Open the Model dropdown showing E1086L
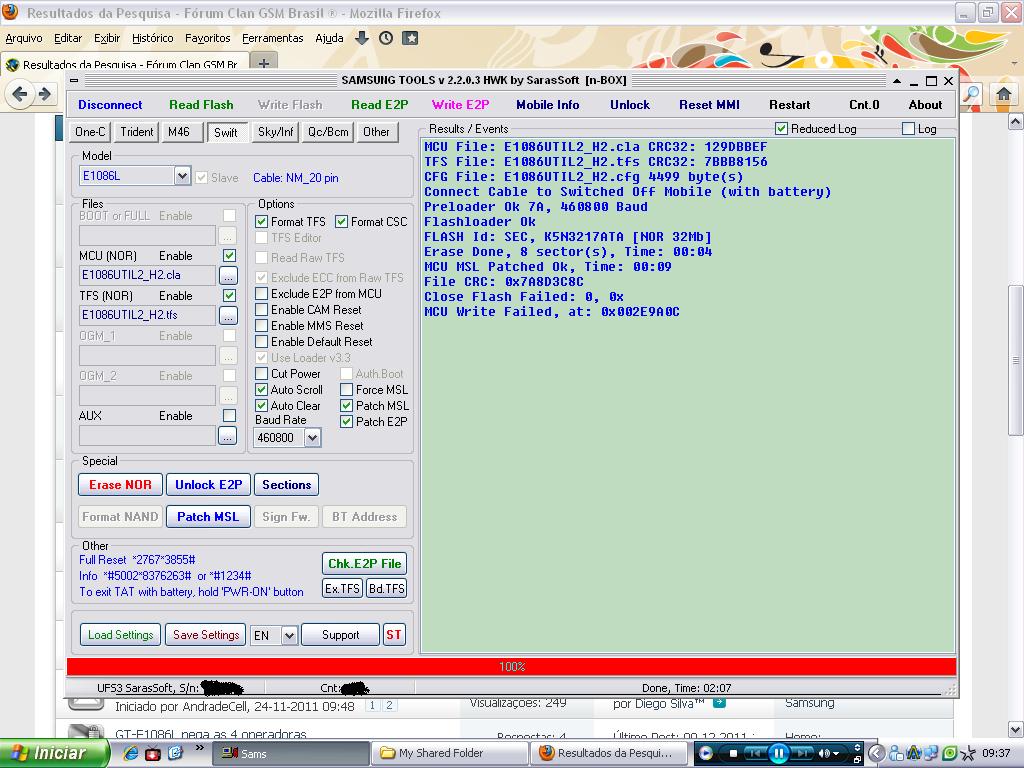The width and height of the screenshot is (1024, 768). 182,176
